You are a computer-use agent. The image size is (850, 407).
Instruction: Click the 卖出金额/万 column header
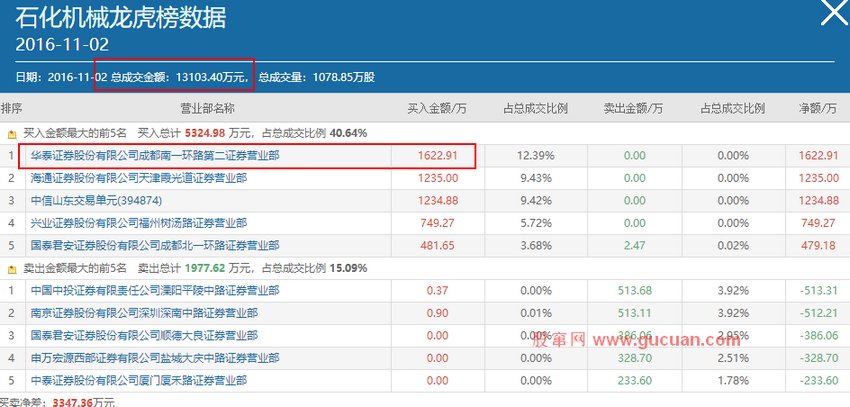point(634,108)
